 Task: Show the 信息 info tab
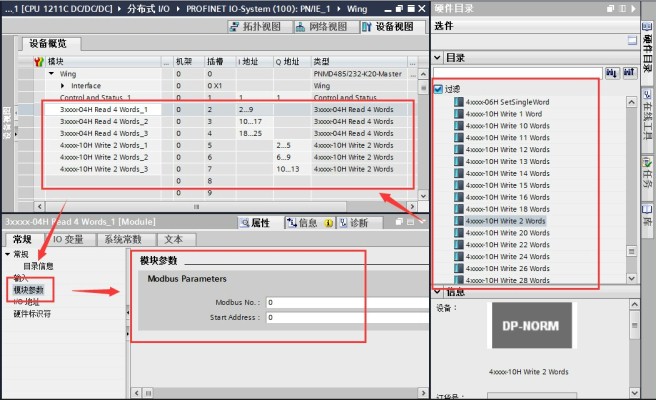pyautogui.click(x=307, y=222)
